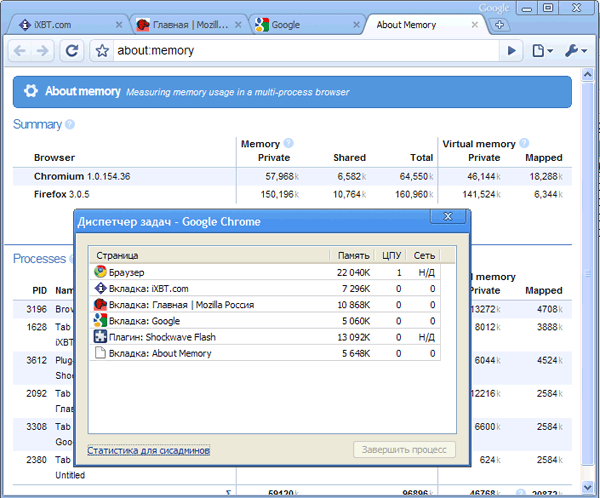
Task: Click the Firefox total 160,960k value
Action: [414, 194]
